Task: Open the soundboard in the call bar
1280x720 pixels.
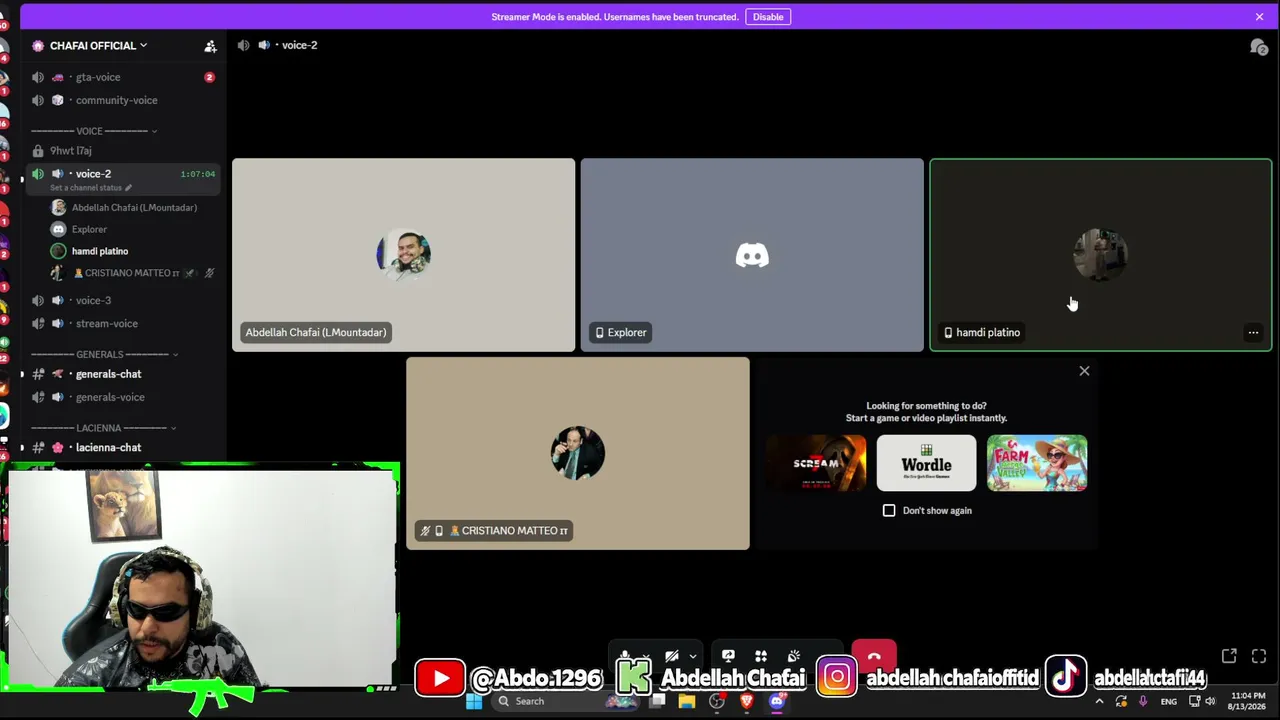Action: 794,656
